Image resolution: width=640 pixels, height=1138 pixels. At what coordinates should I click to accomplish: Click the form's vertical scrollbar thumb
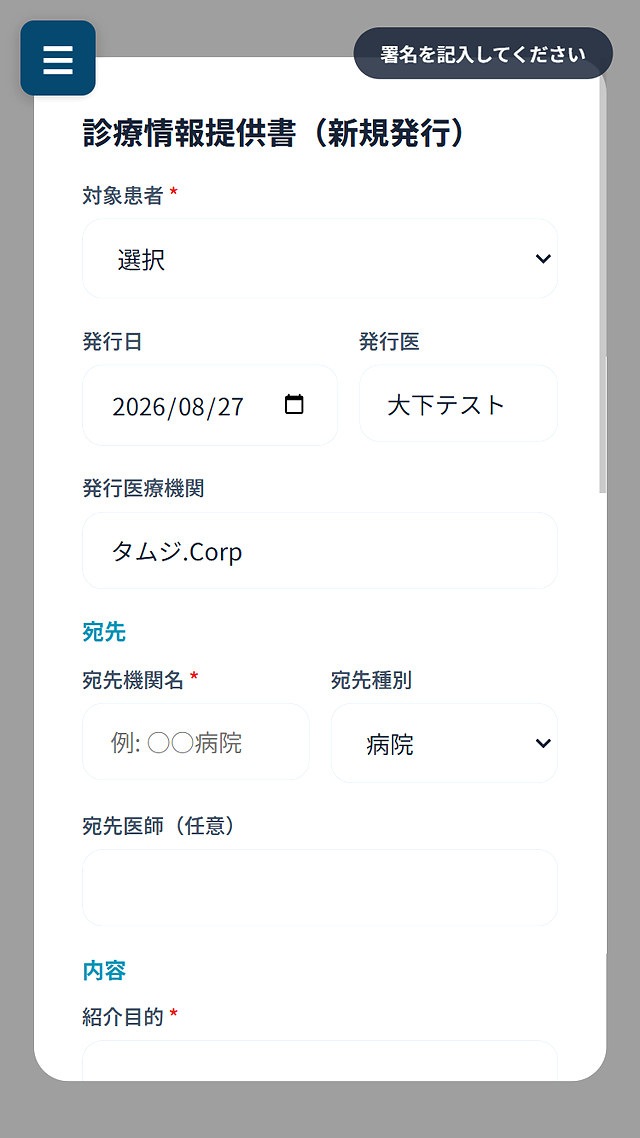602,283
